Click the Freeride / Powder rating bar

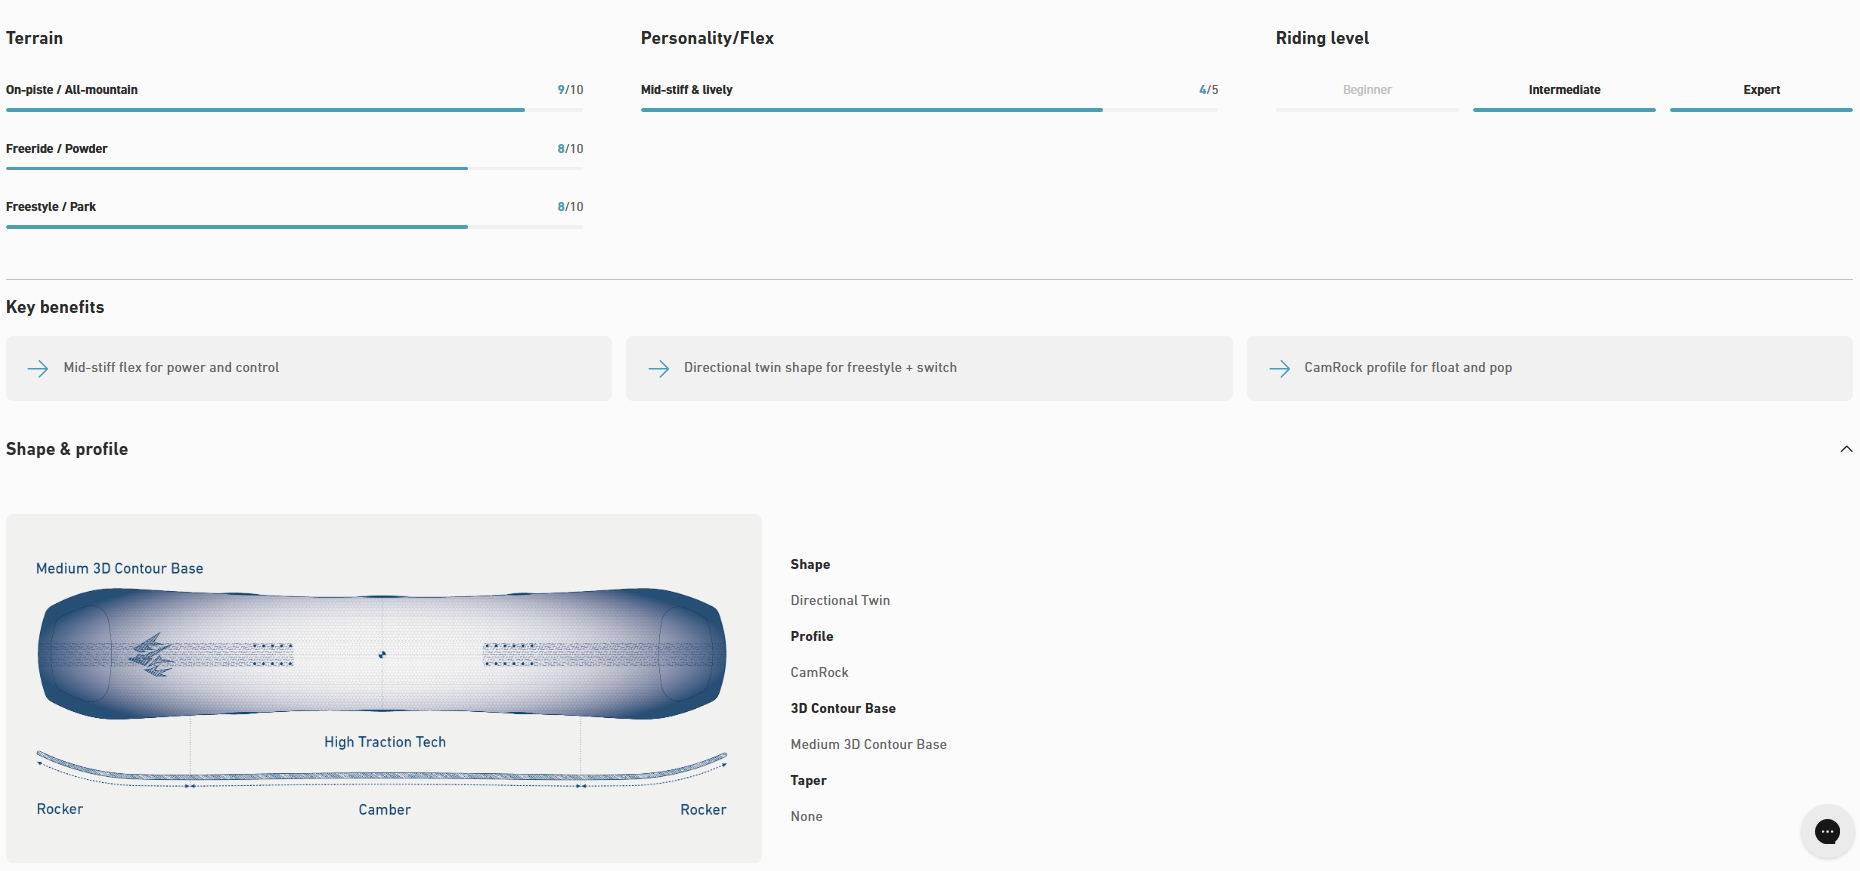coord(294,168)
